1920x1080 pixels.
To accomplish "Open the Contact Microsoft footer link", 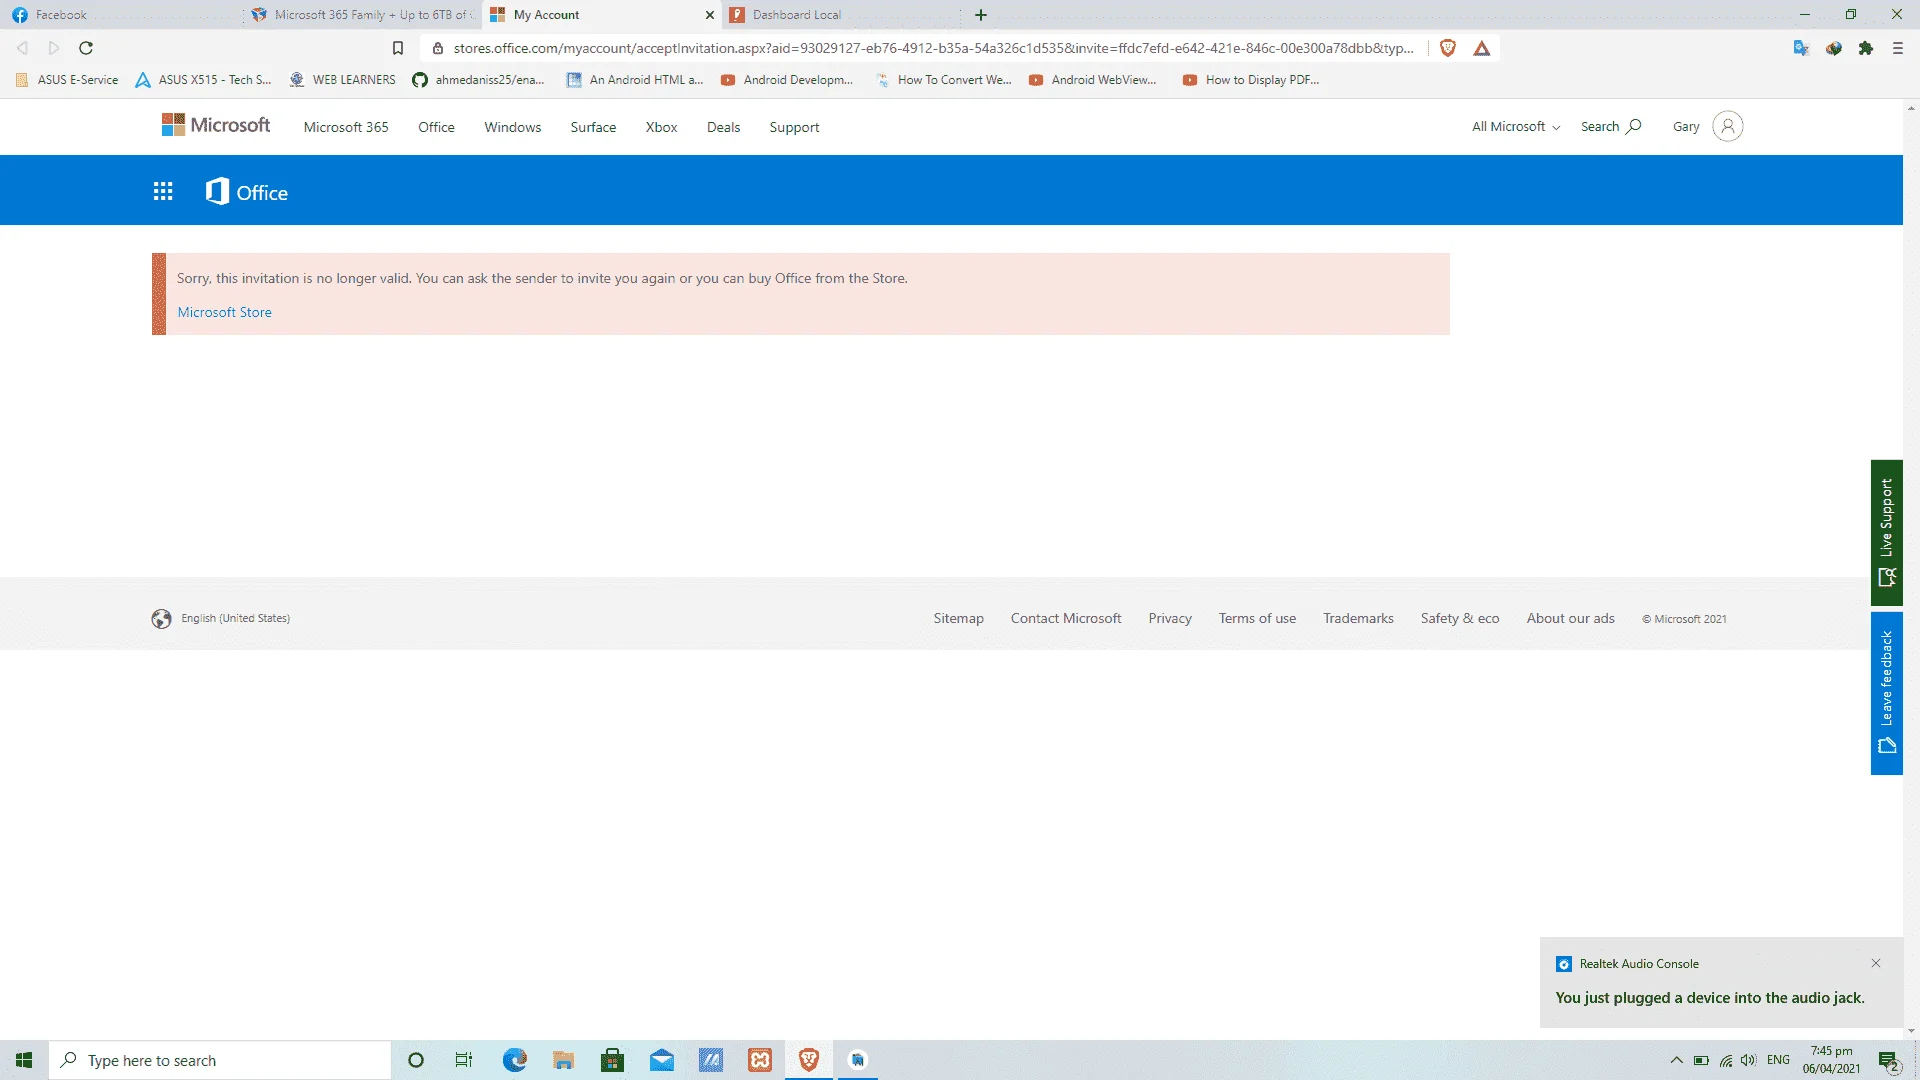I will [x=1066, y=618].
